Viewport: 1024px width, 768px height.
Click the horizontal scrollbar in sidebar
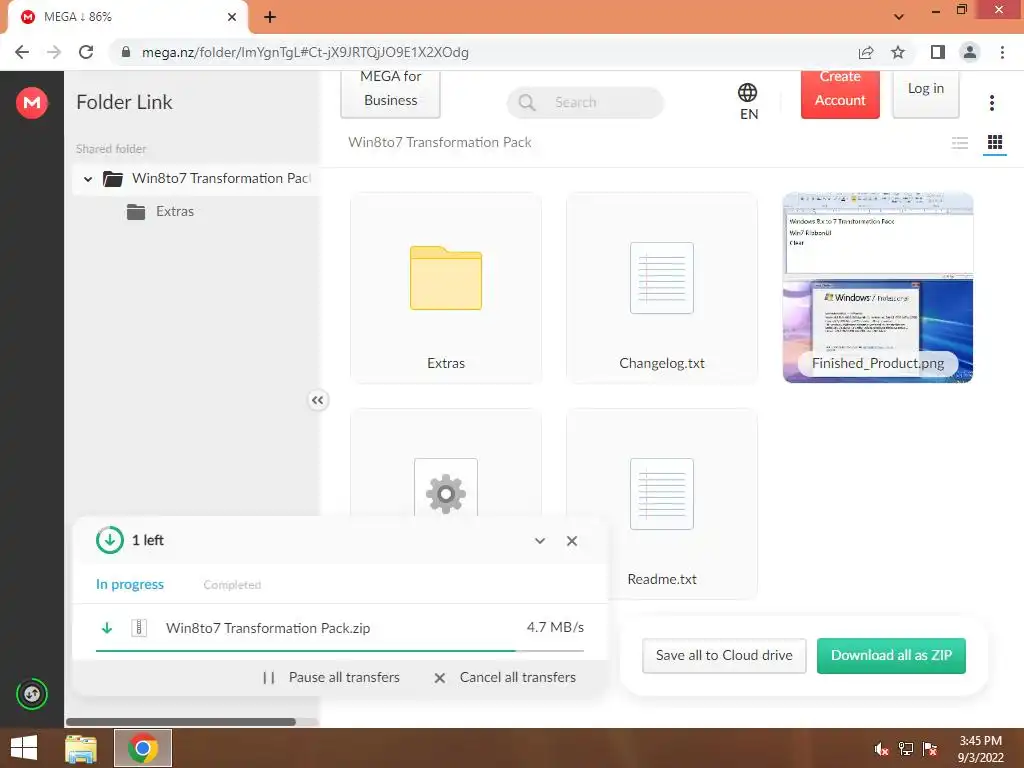coord(181,722)
